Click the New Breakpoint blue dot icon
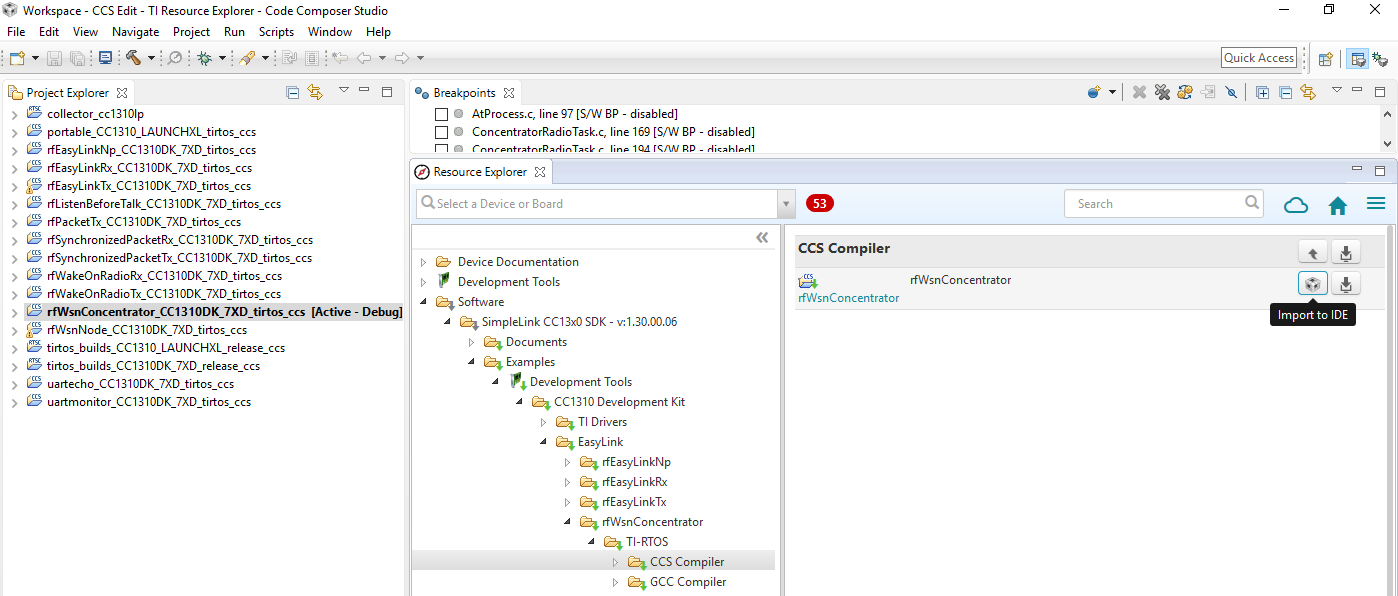 (1096, 92)
